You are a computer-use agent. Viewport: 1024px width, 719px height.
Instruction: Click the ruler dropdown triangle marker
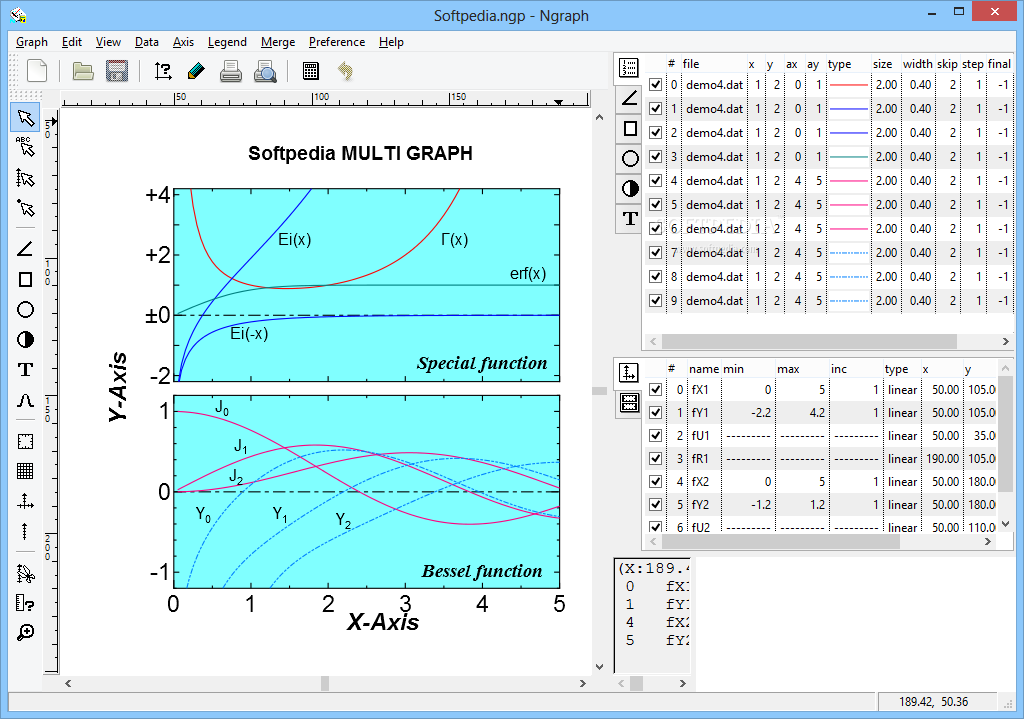click(558, 102)
